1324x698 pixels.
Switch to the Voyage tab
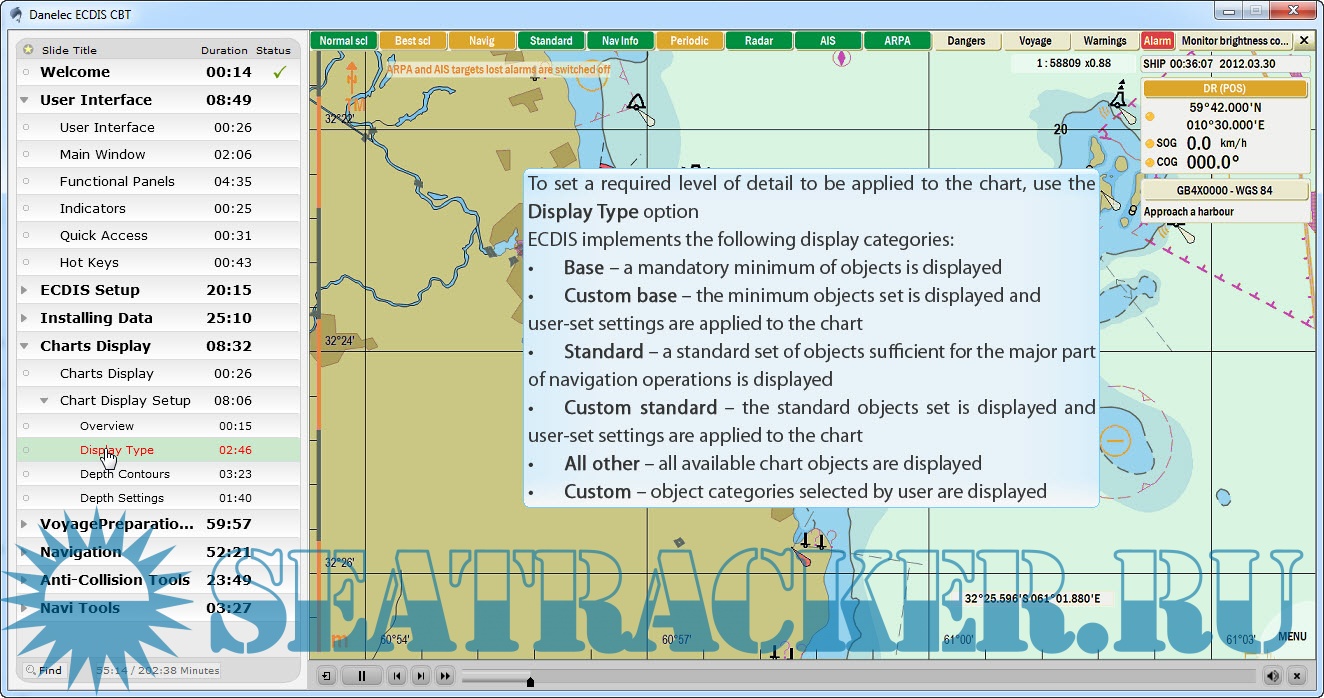[x=1035, y=41]
